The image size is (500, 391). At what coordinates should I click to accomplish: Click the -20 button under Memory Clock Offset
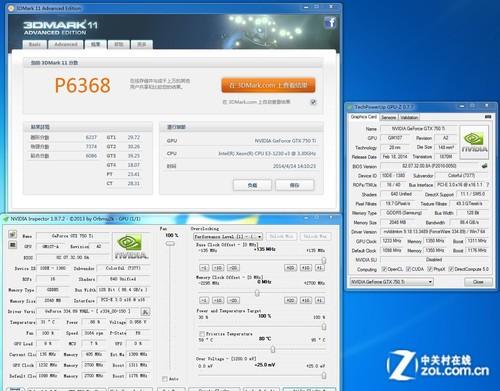tap(233, 300)
